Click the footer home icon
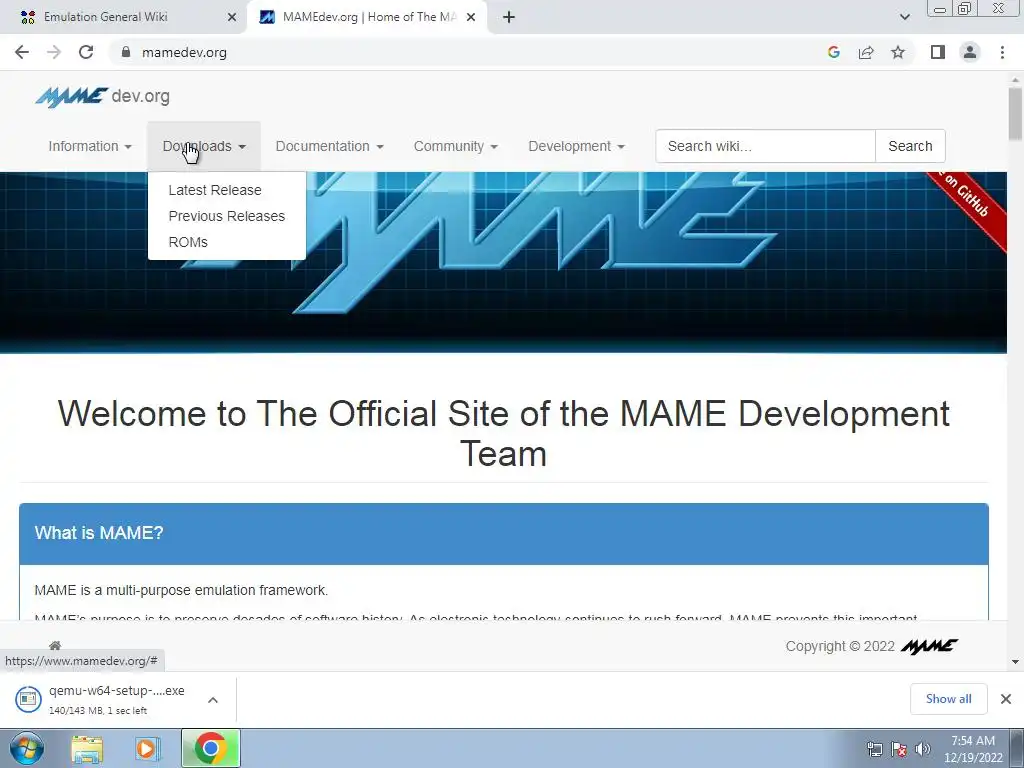The image size is (1024, 768). click(x=55, y=646)
